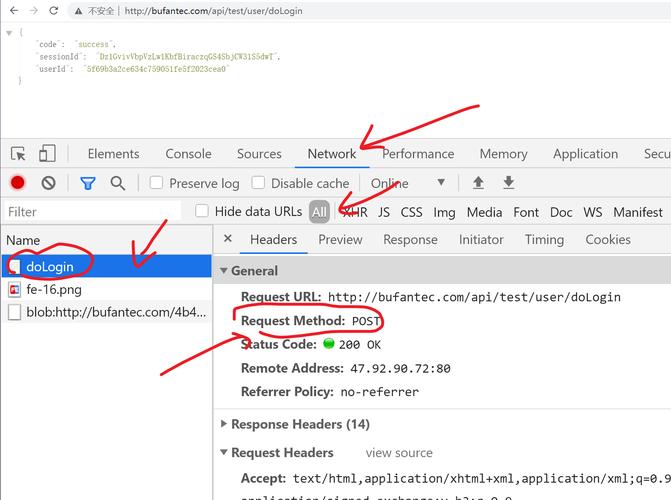
Task: Click the userId value in JSON
Action: point(156,69)
